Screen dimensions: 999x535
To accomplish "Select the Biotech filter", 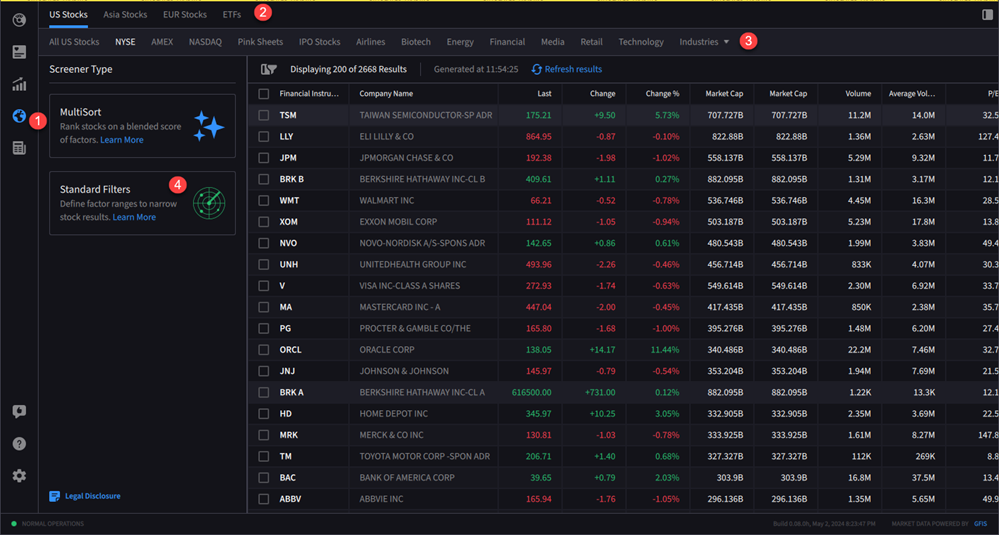I will pos(415,42).
